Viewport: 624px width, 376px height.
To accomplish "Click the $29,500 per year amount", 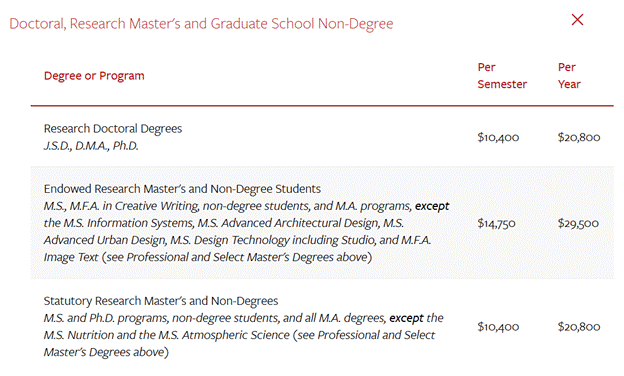I will 578,223.
